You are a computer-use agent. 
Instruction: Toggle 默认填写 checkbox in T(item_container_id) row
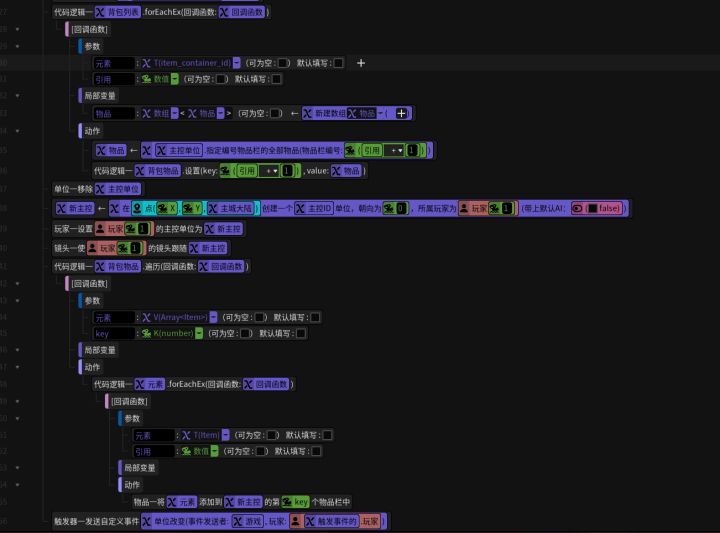338,63
